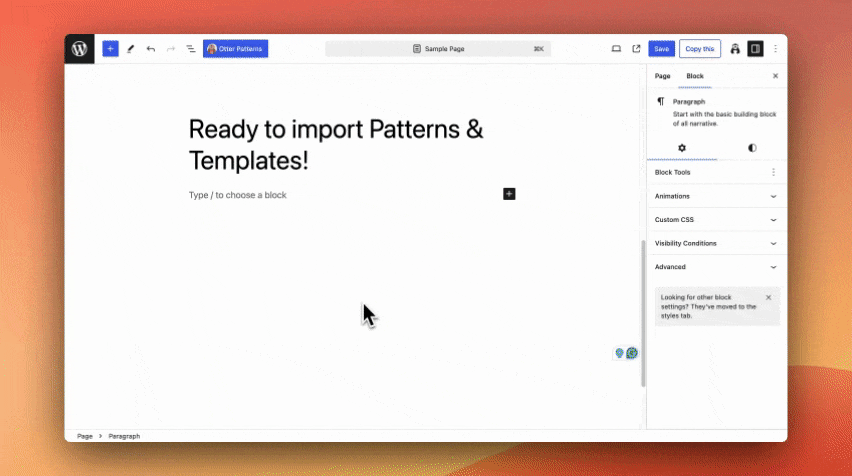Click the Paragraph block pilcrow icon
852x476 pixels.
tap(661, 102)
